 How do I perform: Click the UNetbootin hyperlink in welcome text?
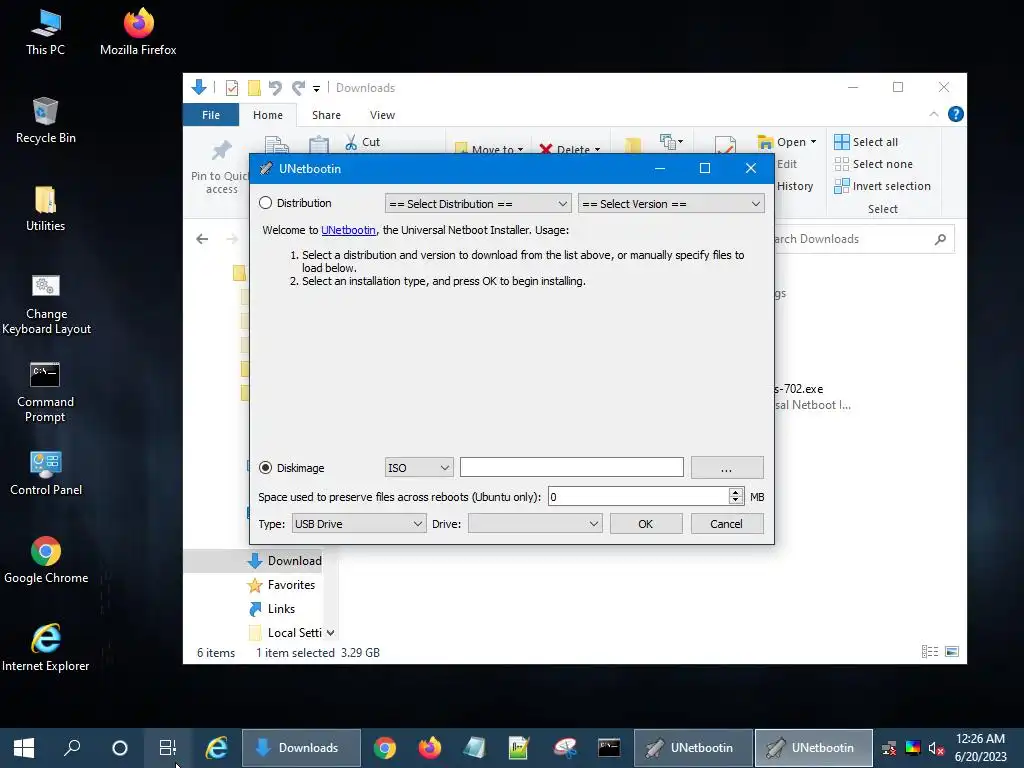pos(348,230)
